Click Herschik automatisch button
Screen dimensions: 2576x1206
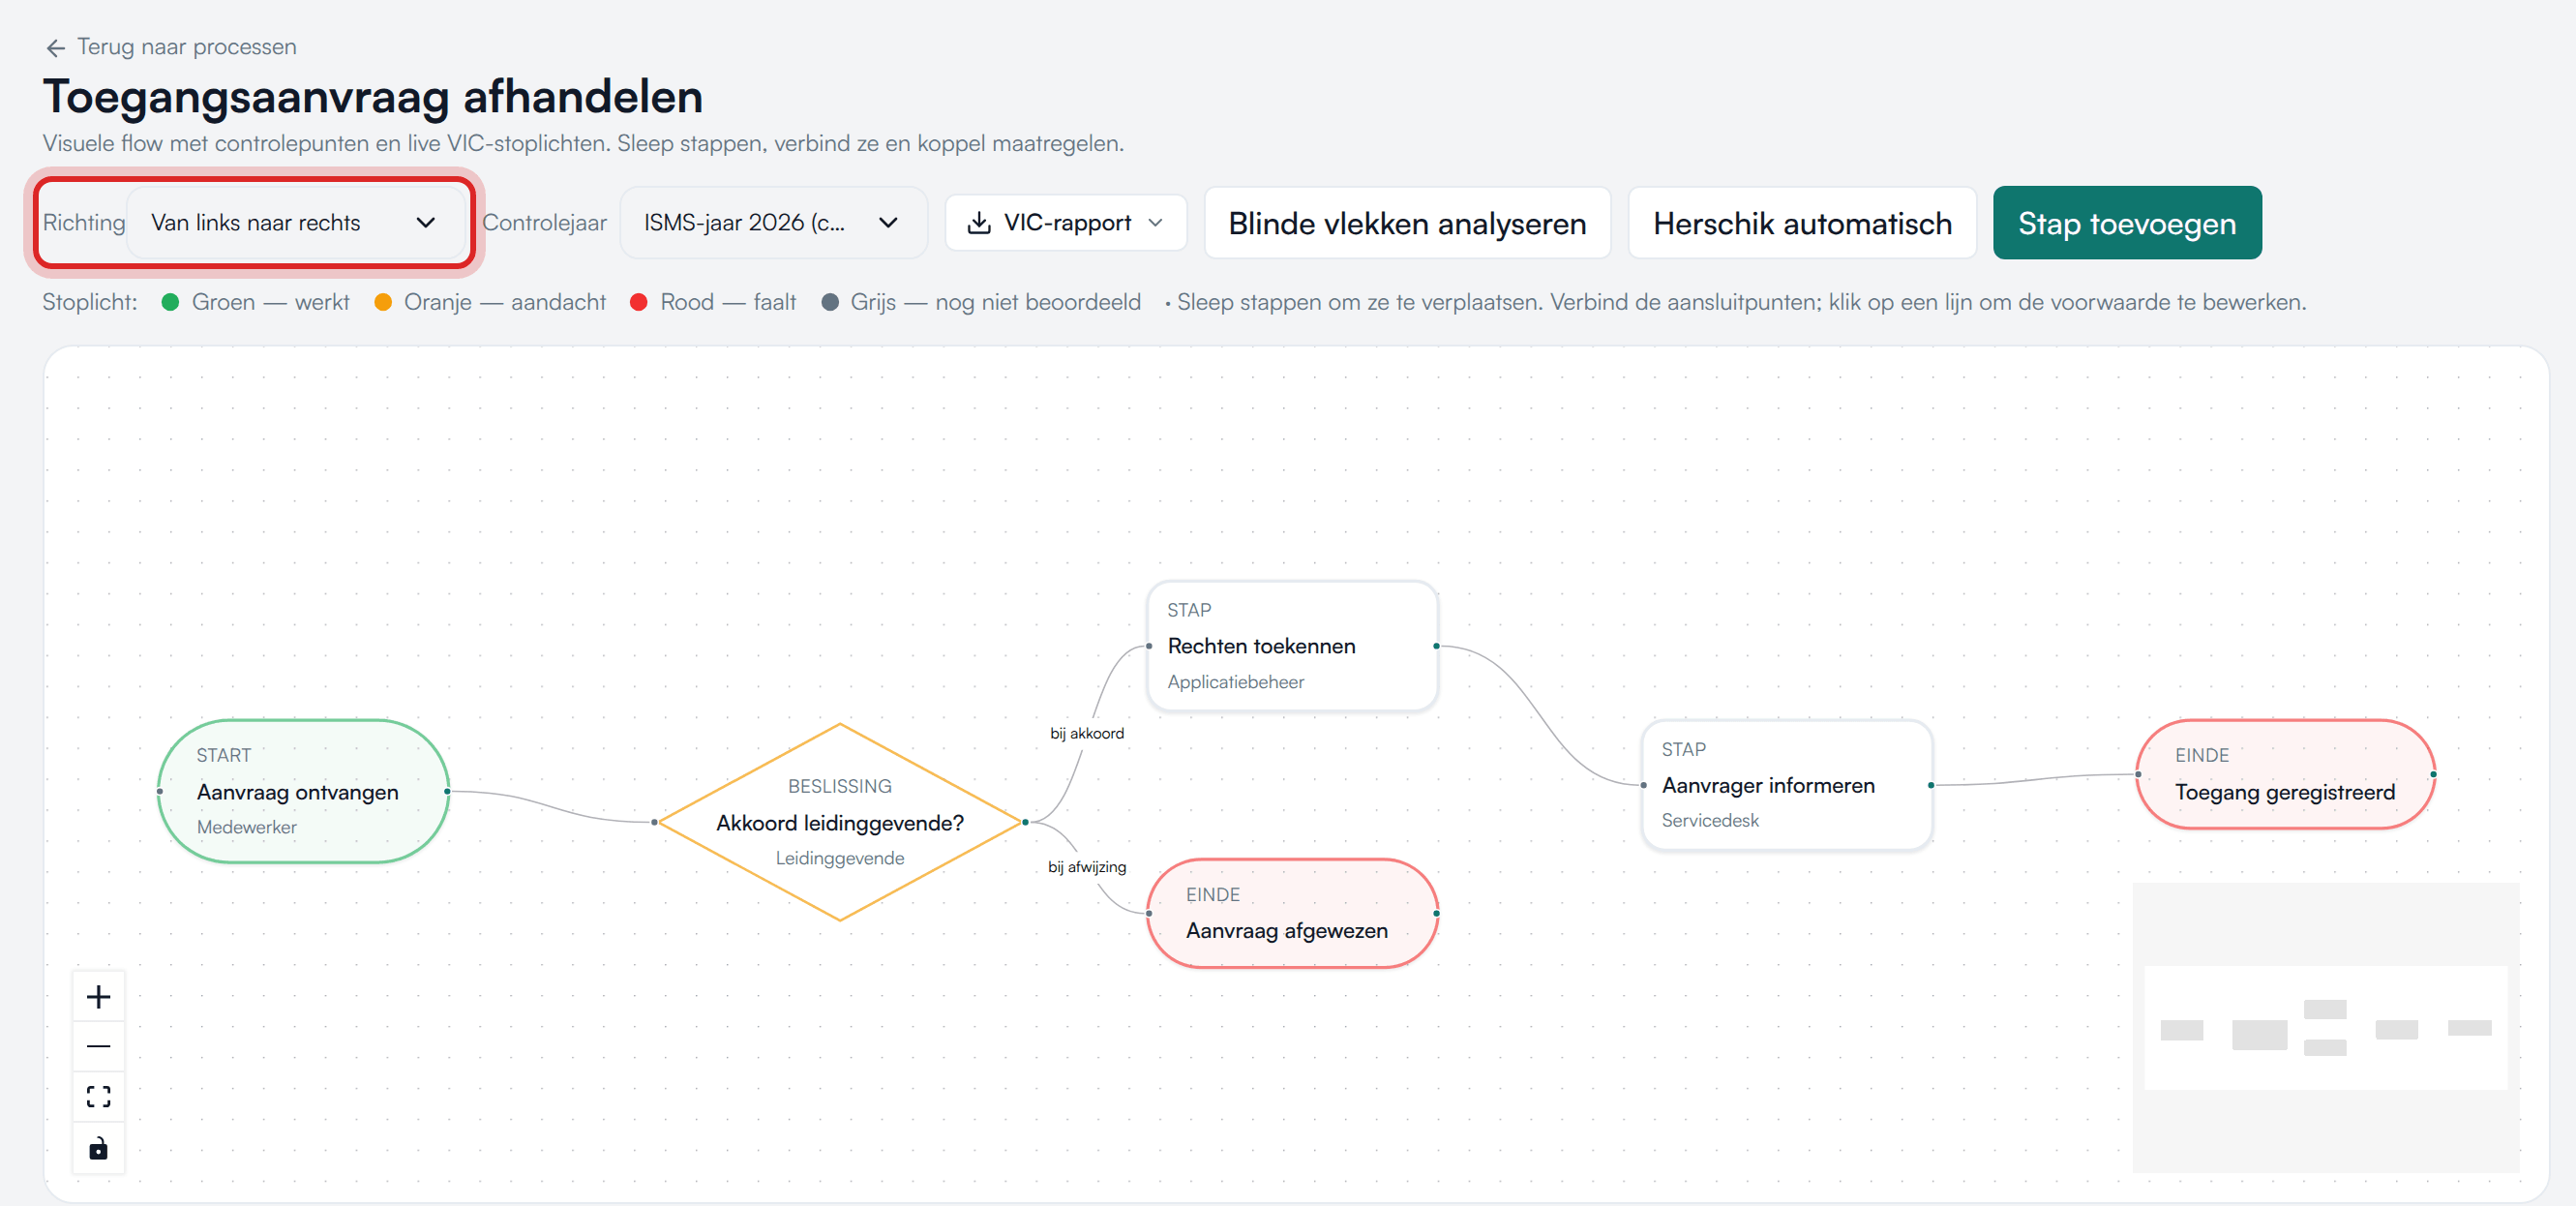point(1802,222)
